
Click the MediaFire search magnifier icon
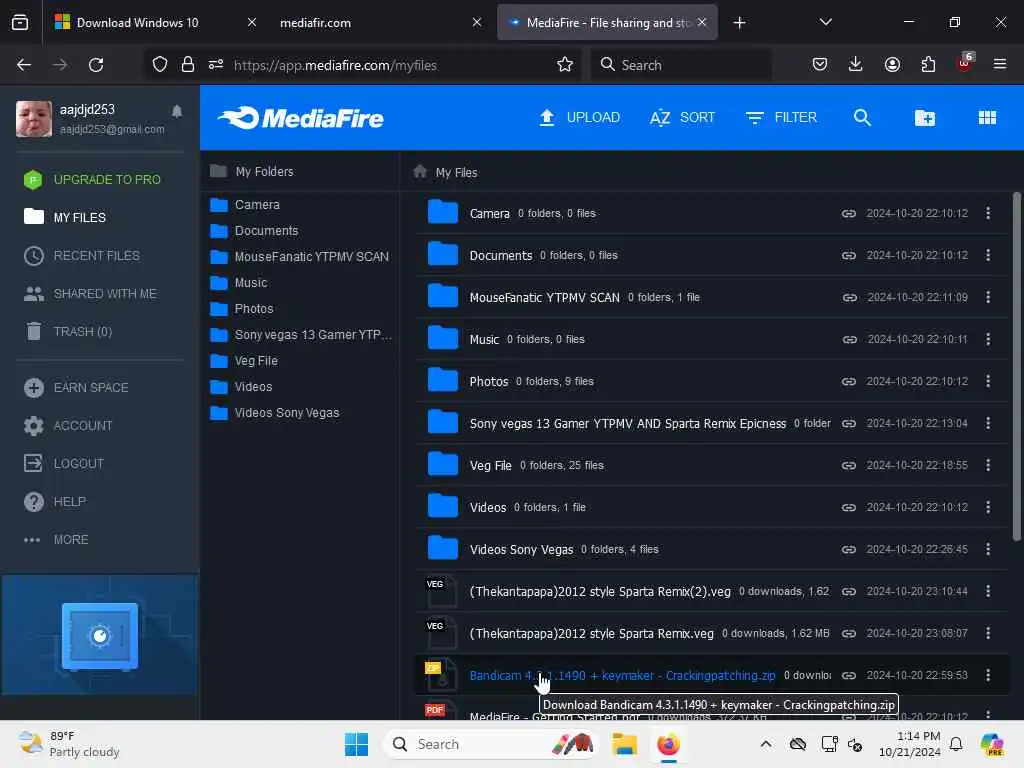(x=862, y=118)
